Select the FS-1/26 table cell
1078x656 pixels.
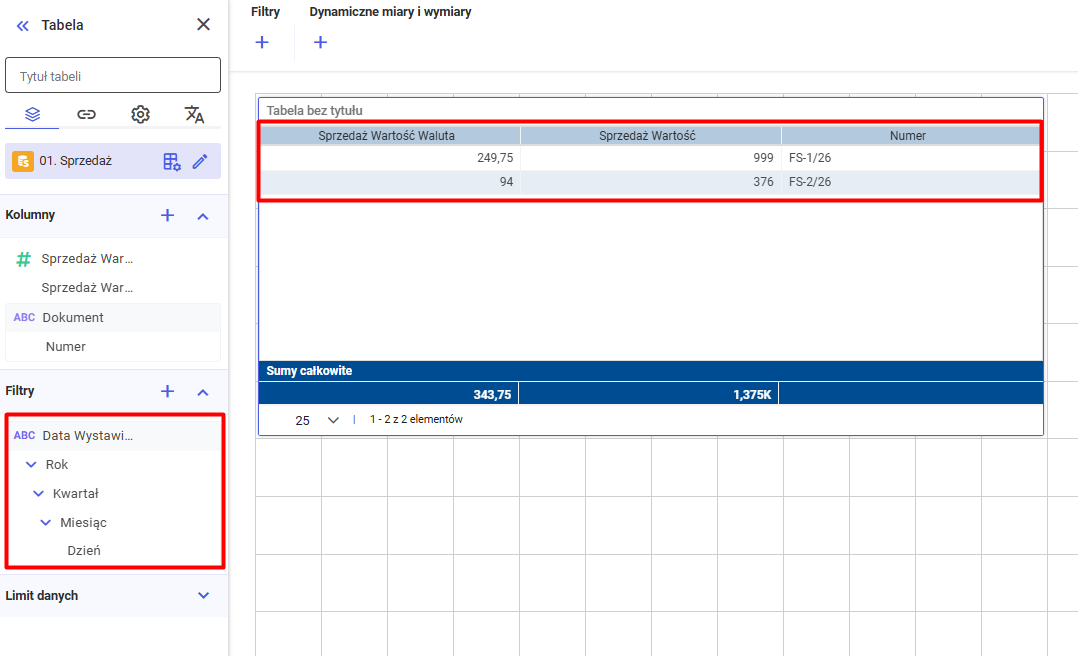[810, 158]
